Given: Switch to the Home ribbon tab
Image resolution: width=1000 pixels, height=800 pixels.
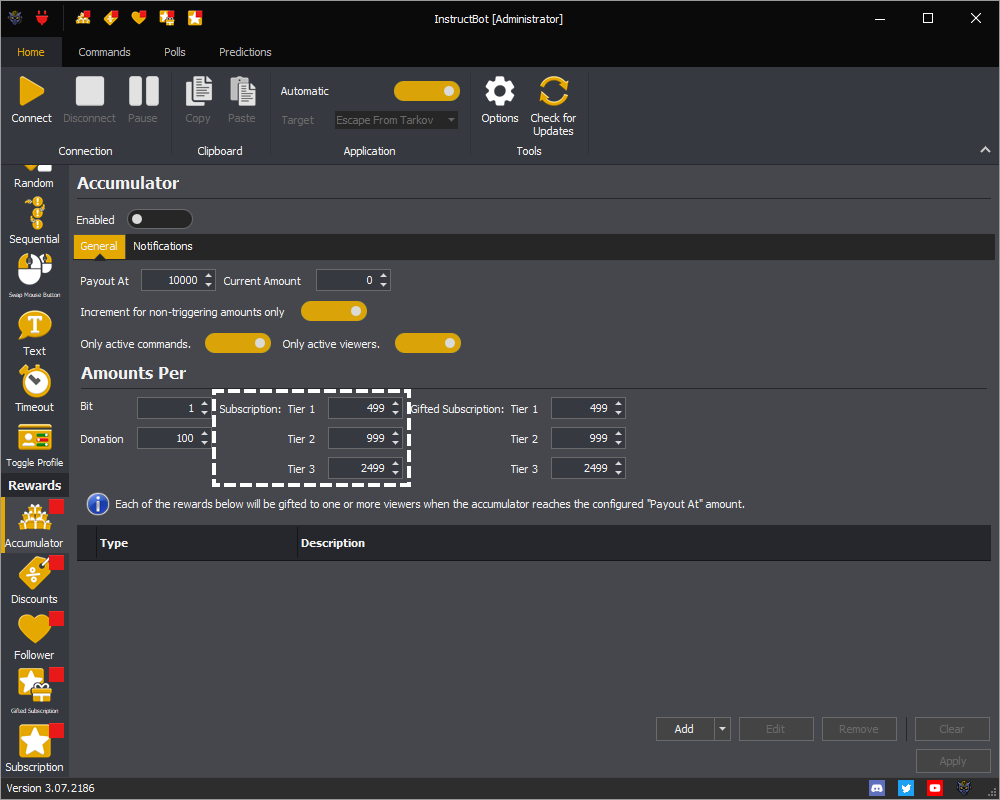Looking at the screenshot, I should 31,52.
